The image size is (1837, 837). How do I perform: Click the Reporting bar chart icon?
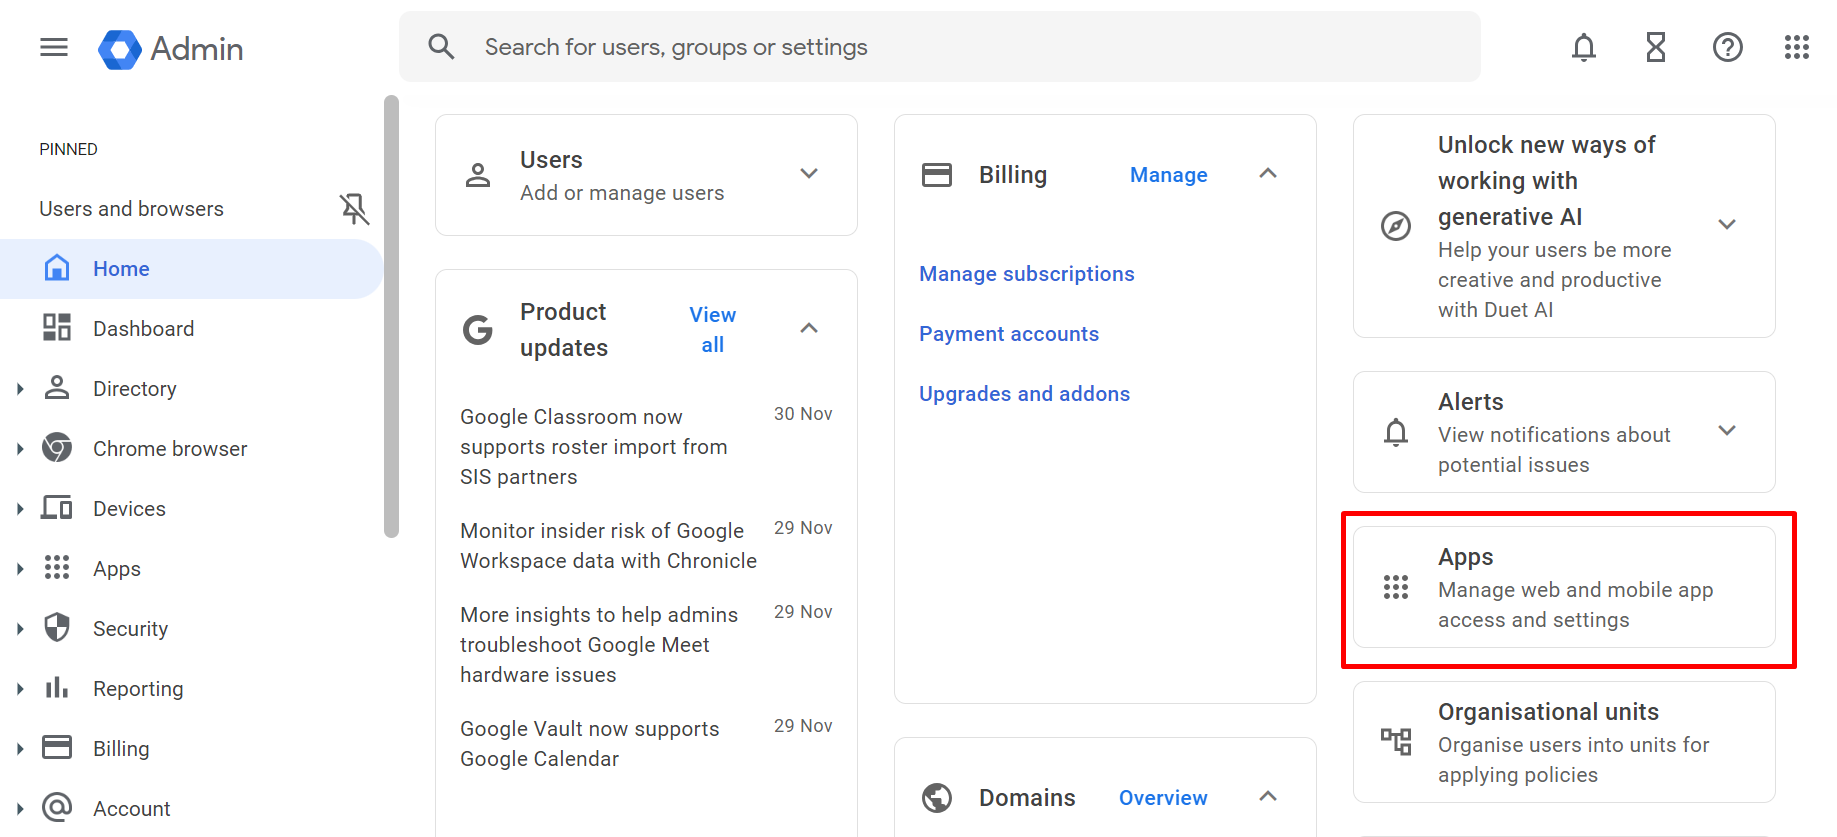tap(57, 688)
